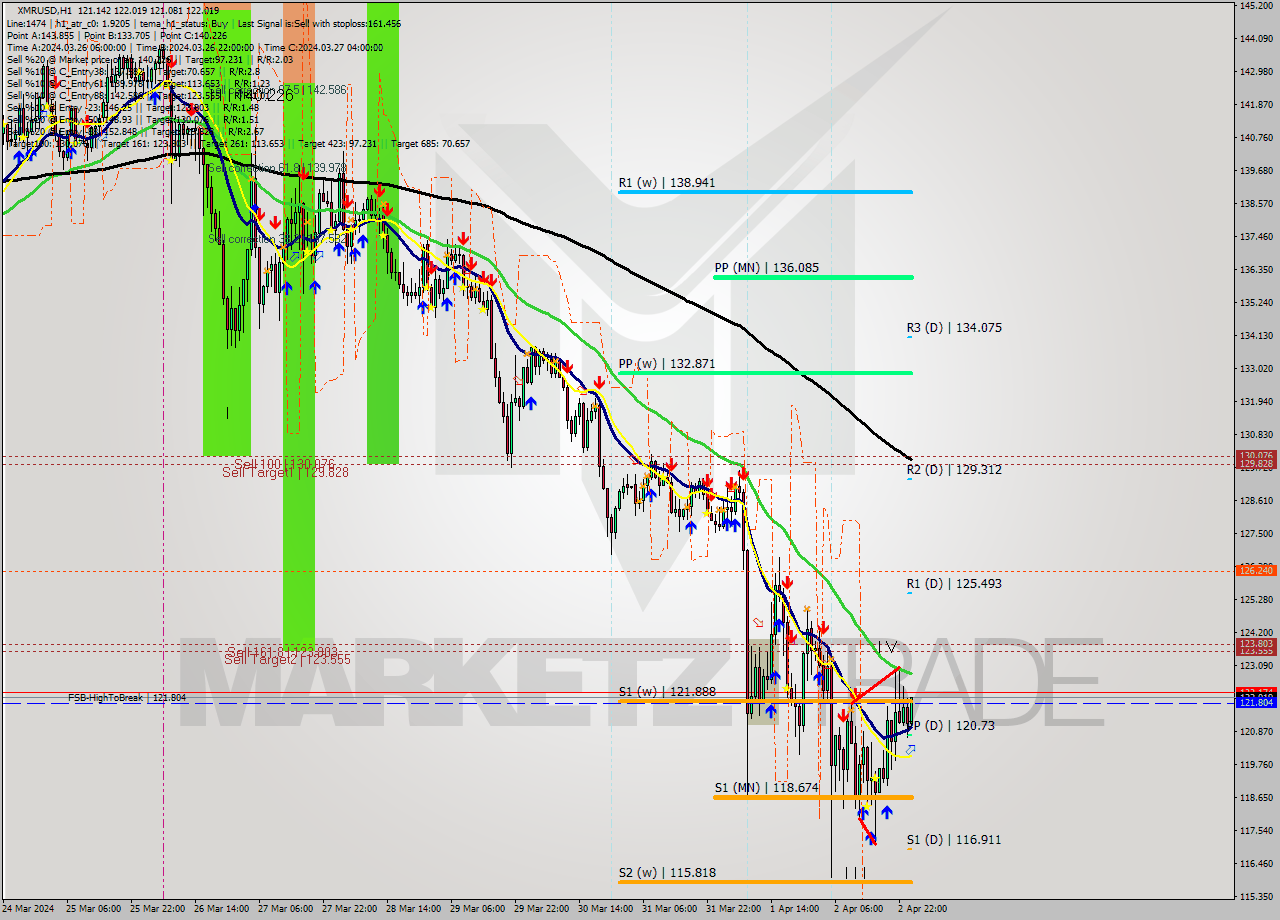Click the blue 121.804 price tag
This screenshot has height=920, width=1280.
click(x=1256, y=703)
